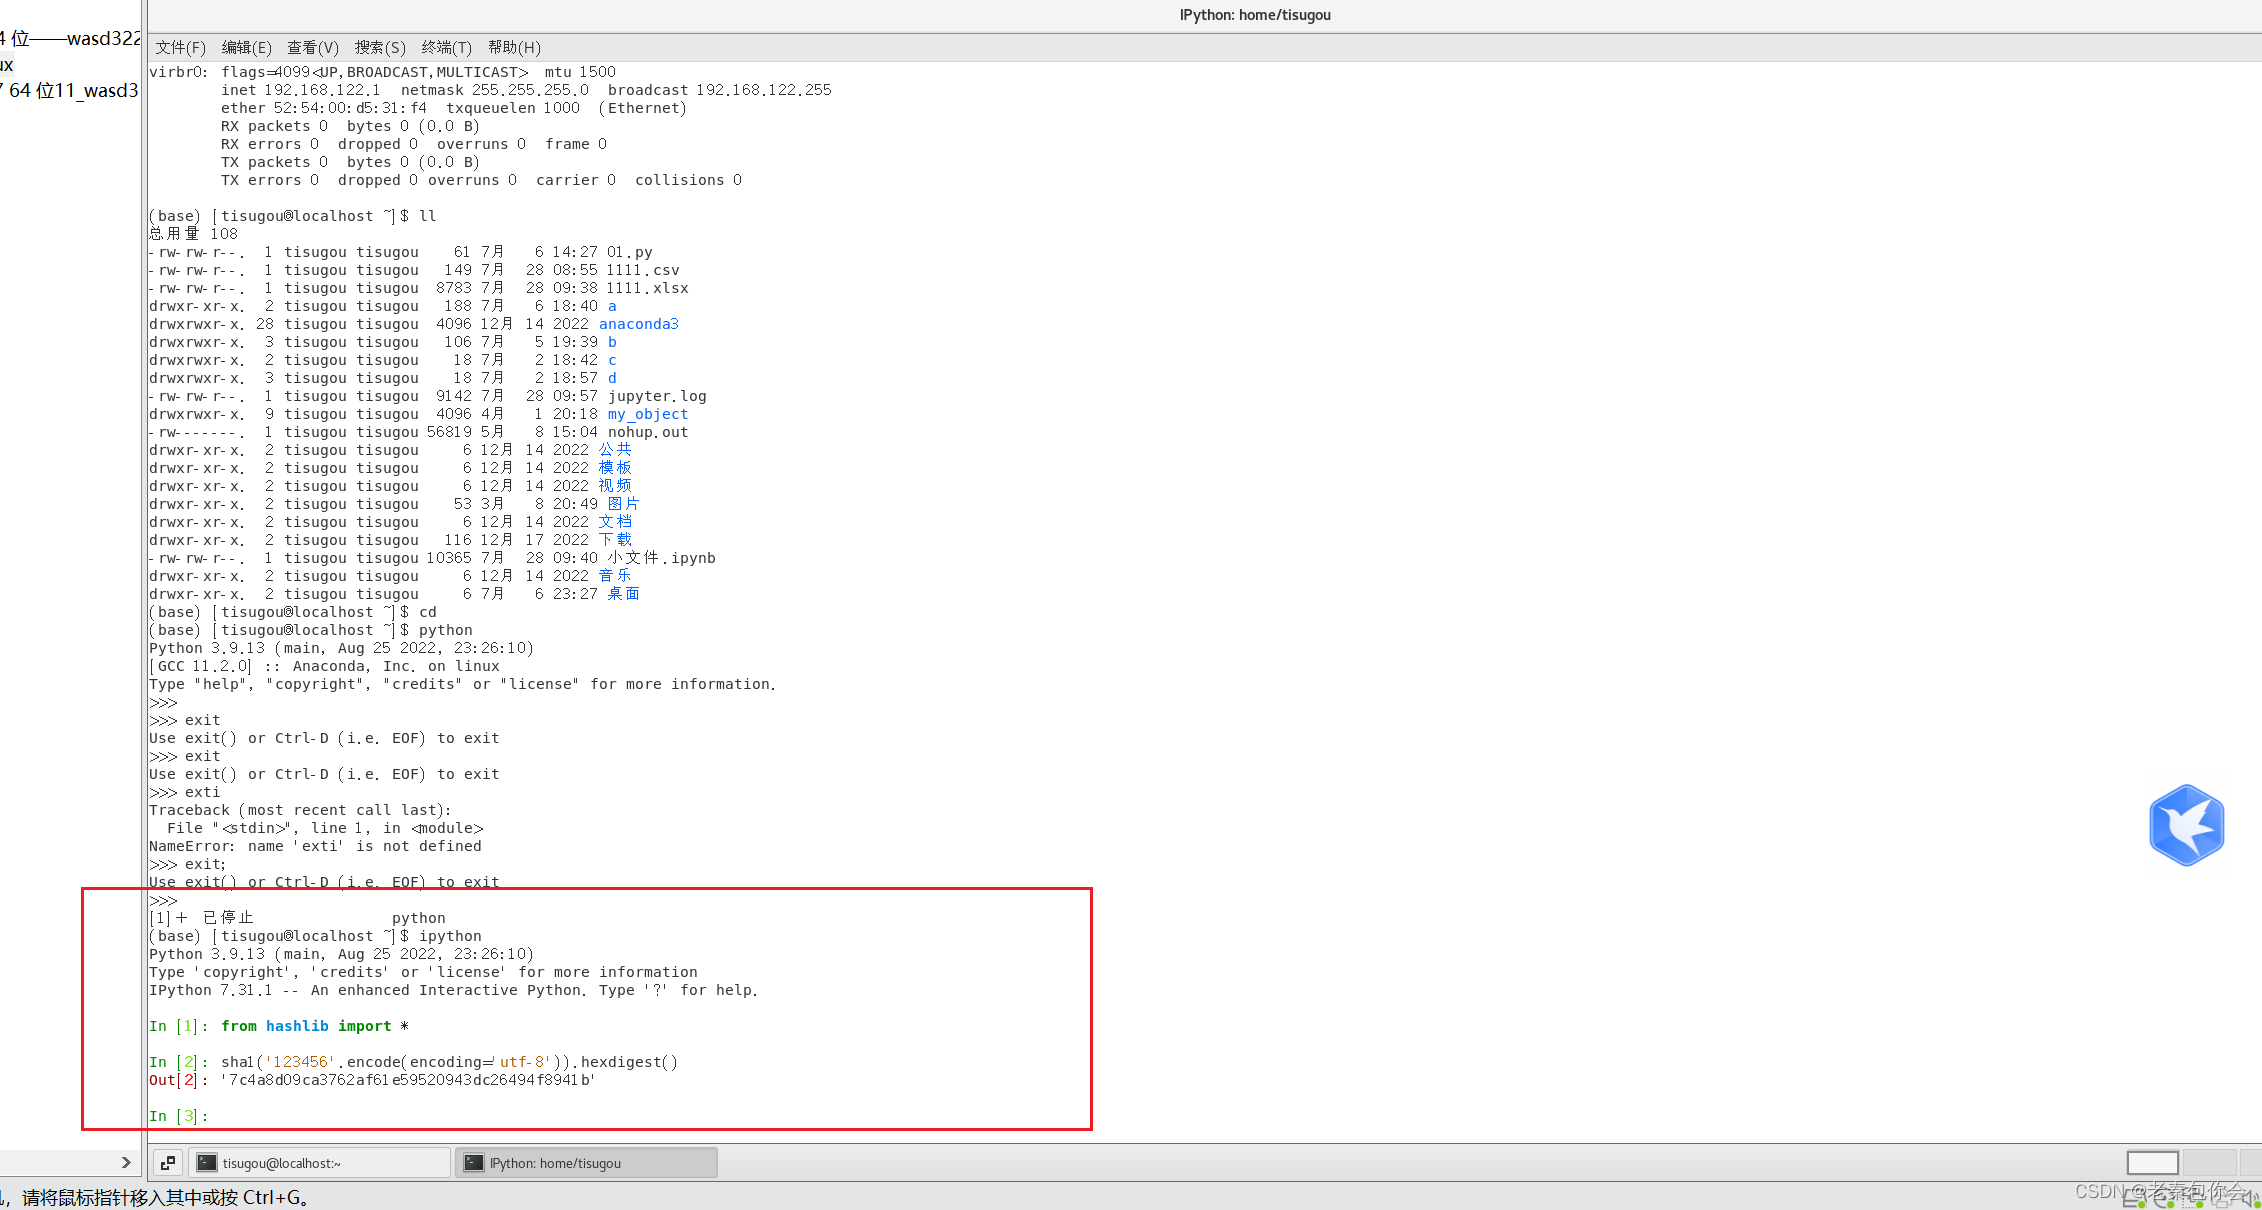Click the SHA1 hash output string

(408, 1080)
